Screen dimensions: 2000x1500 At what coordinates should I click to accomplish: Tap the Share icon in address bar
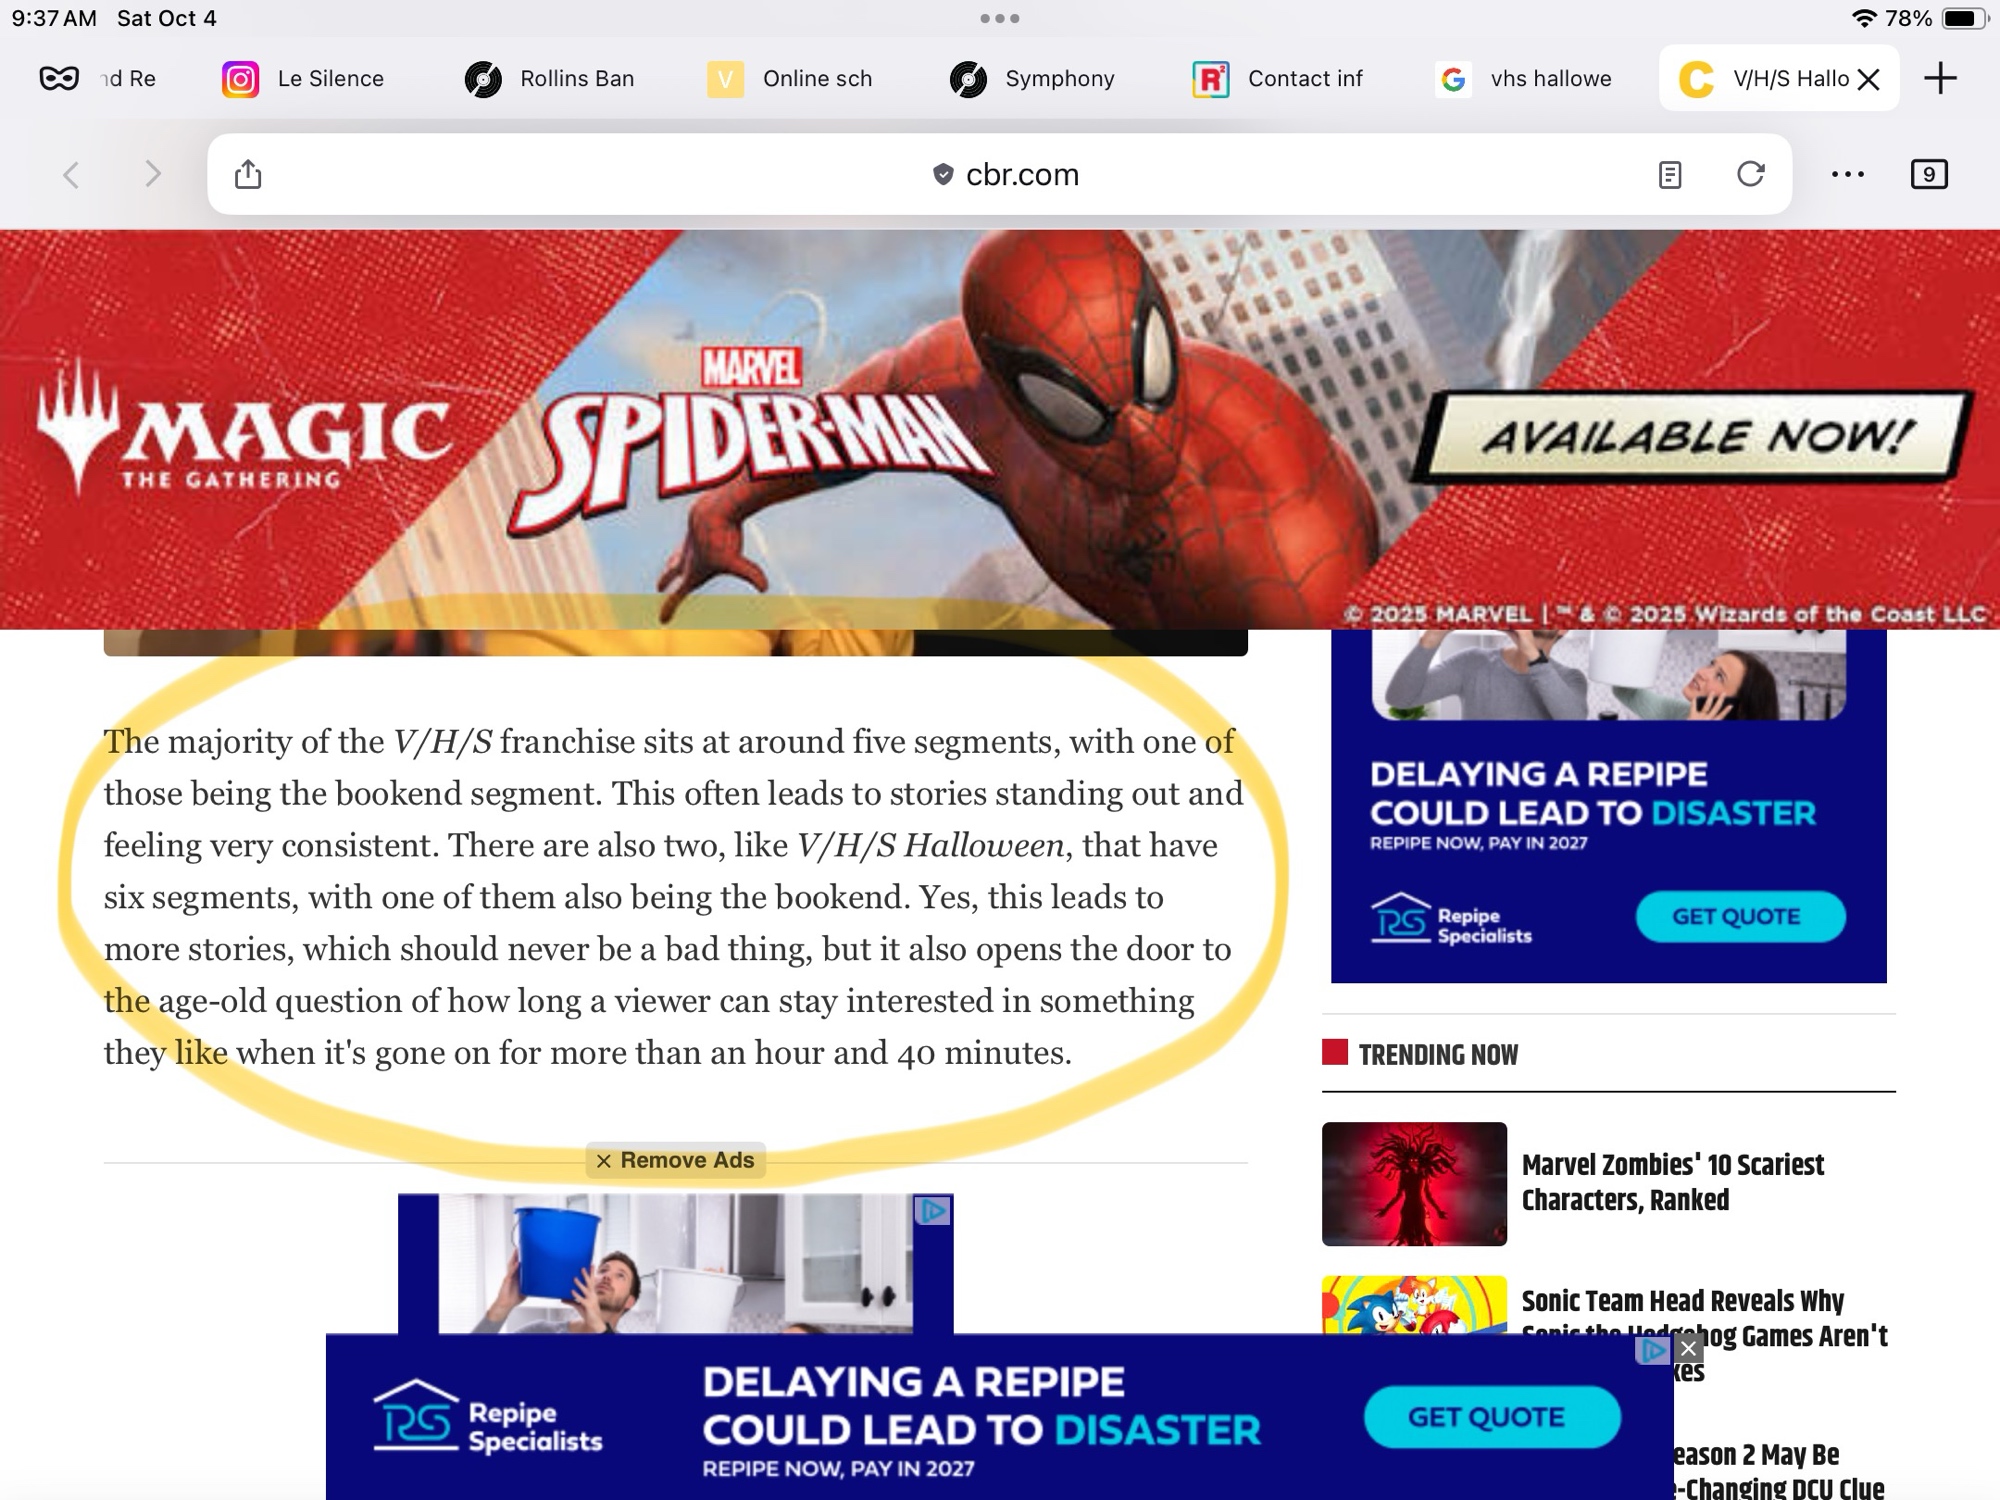(x=248, y=174)
